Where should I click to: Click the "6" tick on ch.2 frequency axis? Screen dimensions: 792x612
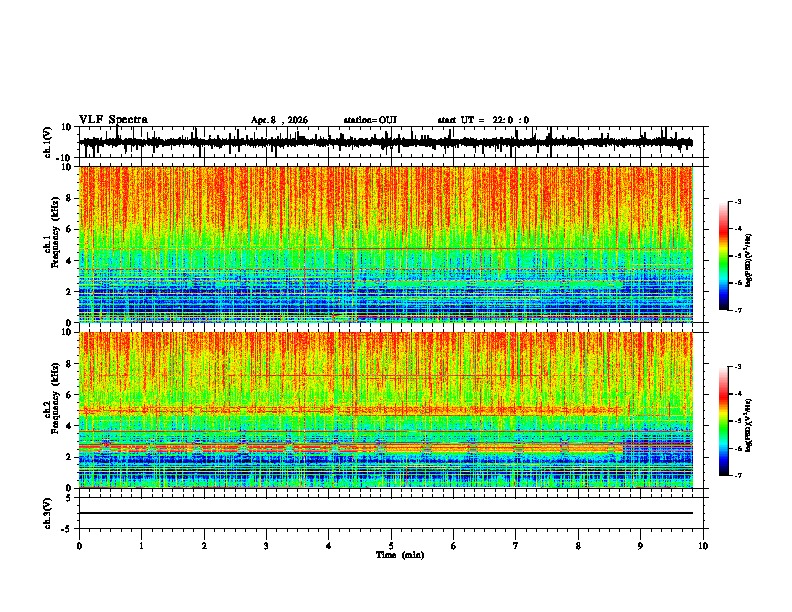click(x=69, y=394)
